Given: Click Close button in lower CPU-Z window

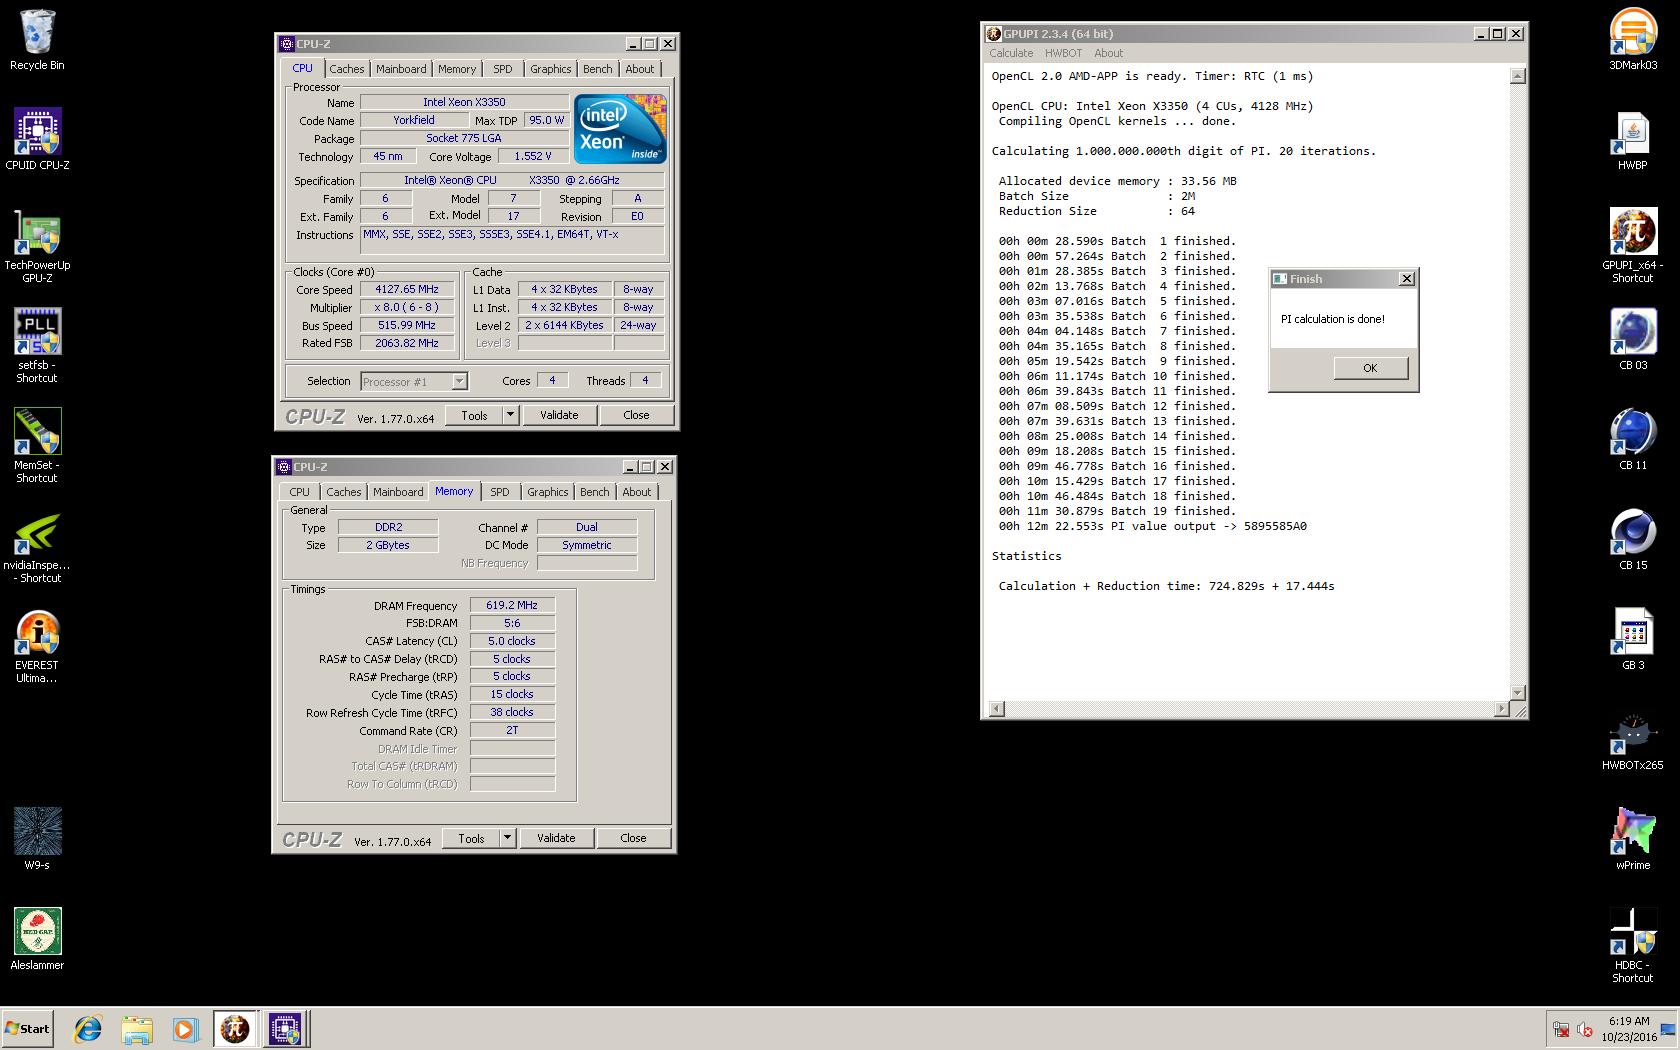Looking at the screenshot, I should [x=633, y=838].
